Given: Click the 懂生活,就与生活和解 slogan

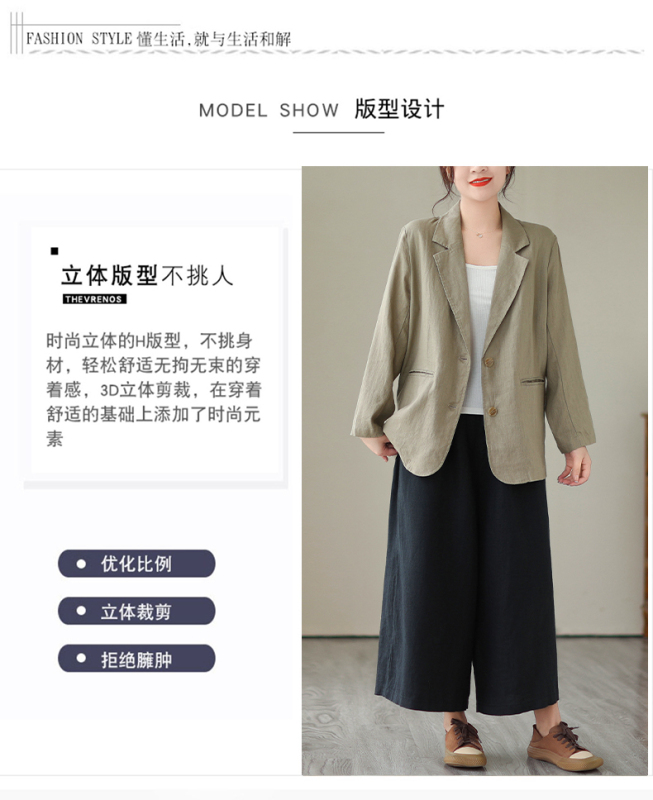Looking at the screenshot, I should pyautogui.click(x=214, y=39).
